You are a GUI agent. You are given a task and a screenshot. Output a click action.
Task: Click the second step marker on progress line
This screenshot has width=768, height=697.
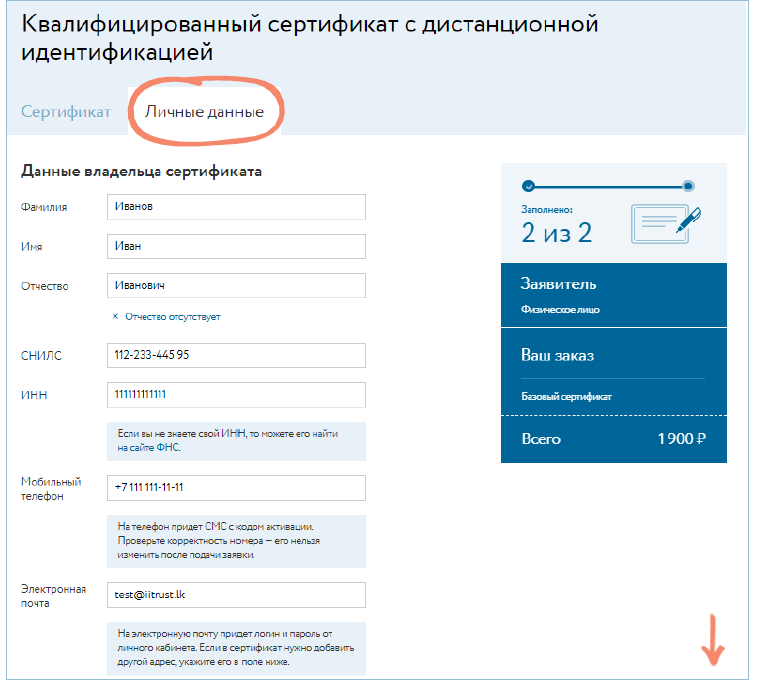click(688, 186)
